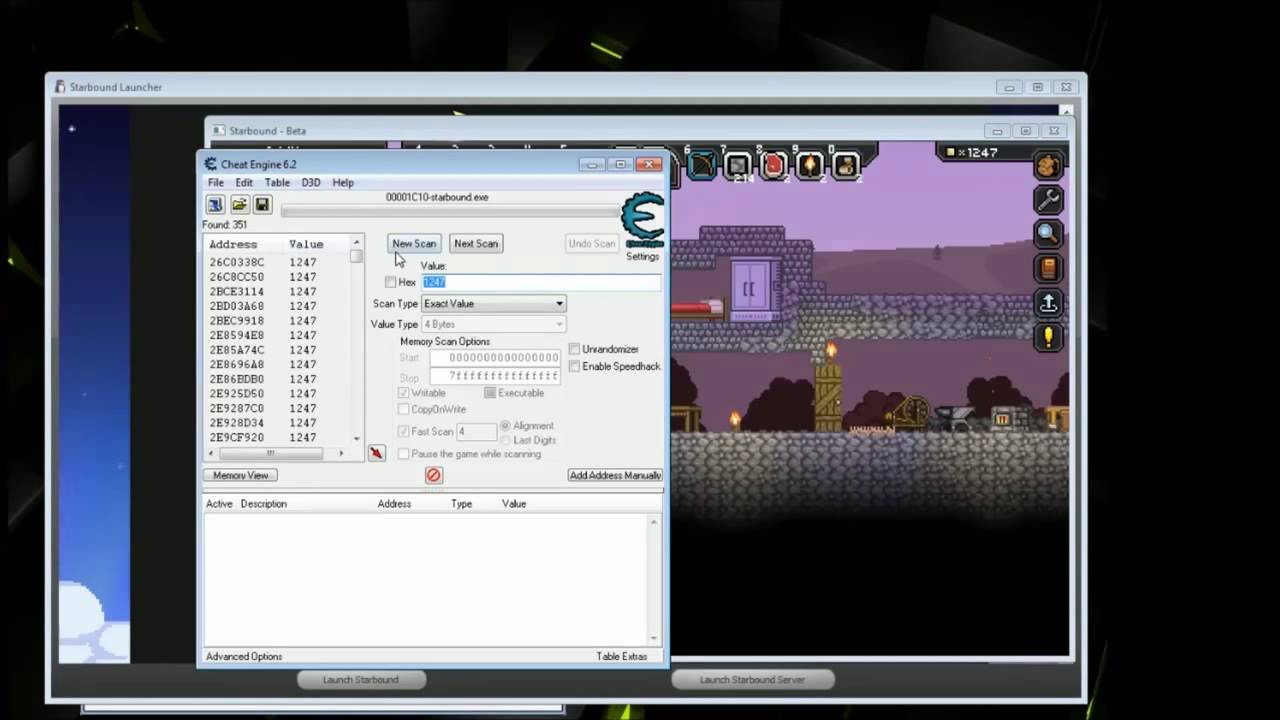Select hotbar slot 9 torch in Starbound
Screen dimensions: 1280x720
coord(810,165)
